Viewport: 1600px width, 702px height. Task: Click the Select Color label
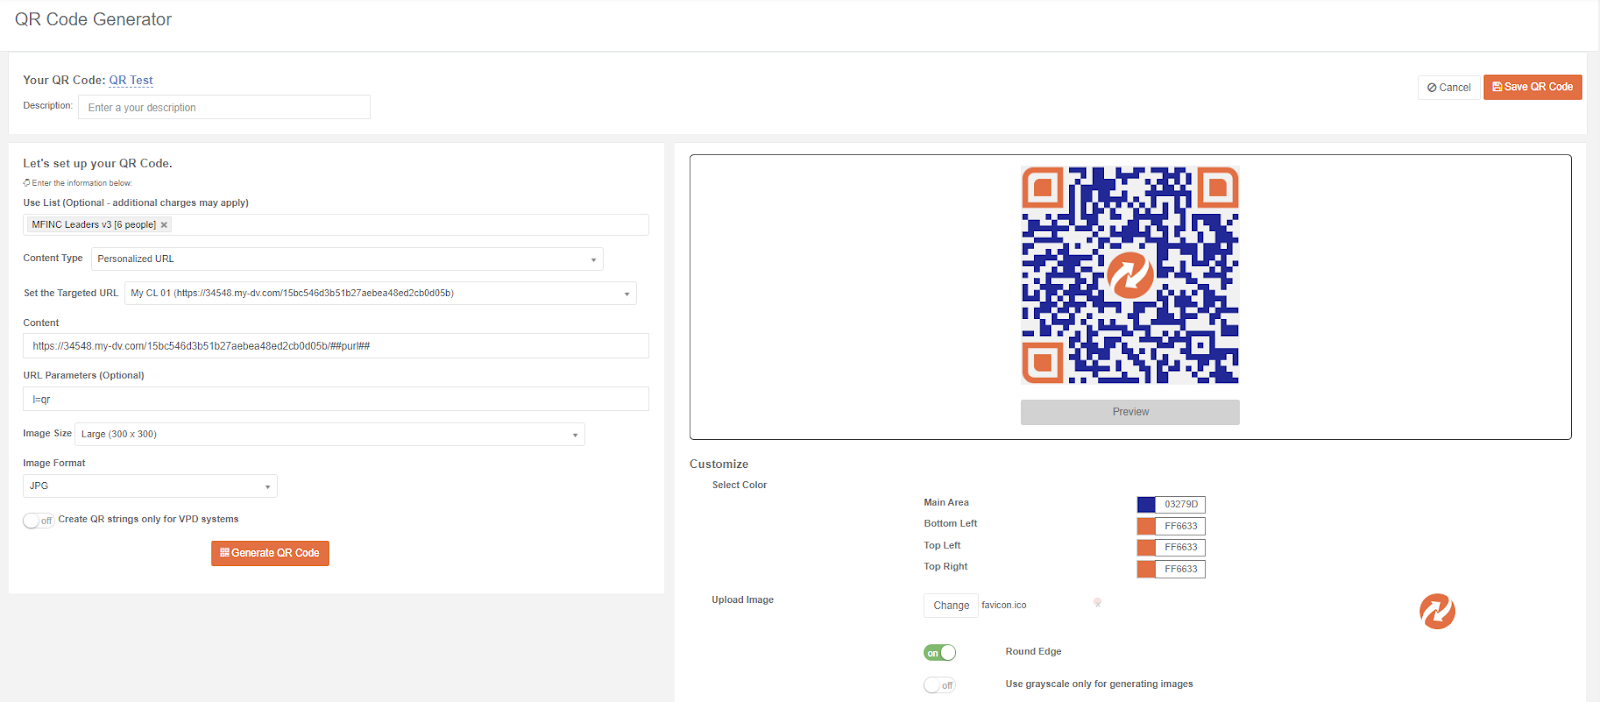pos(739,485)
